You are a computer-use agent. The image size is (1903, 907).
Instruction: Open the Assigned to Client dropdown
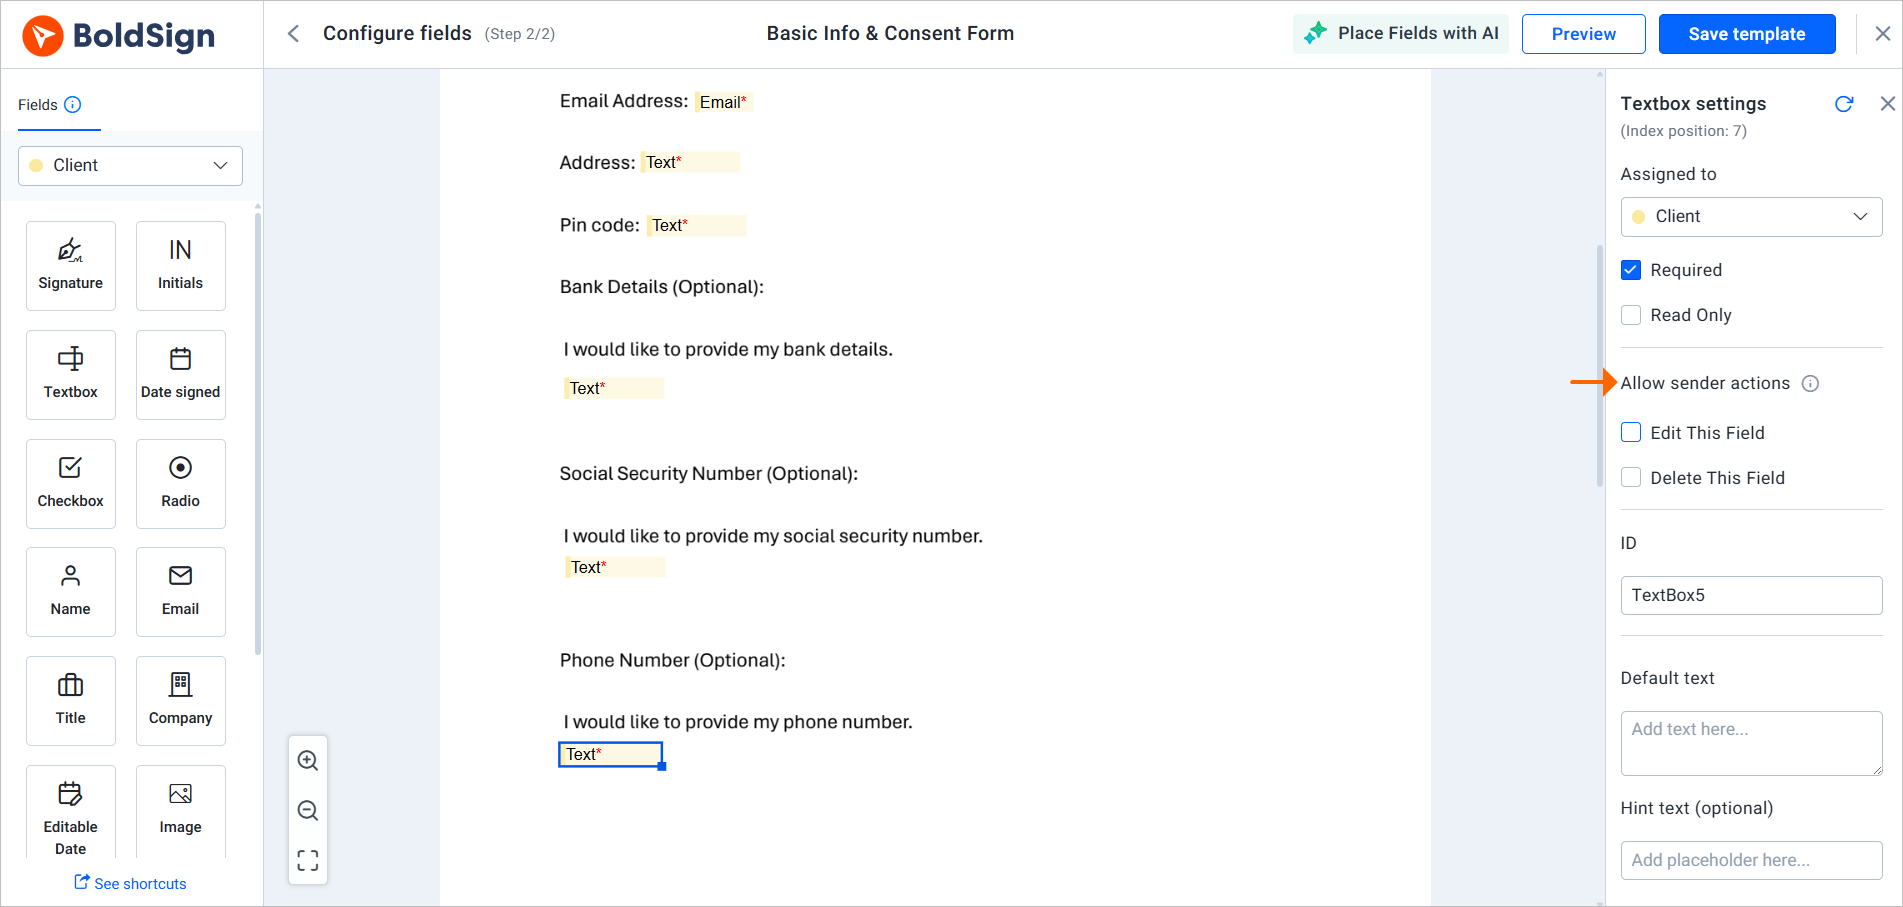(x=1751, y=217)
